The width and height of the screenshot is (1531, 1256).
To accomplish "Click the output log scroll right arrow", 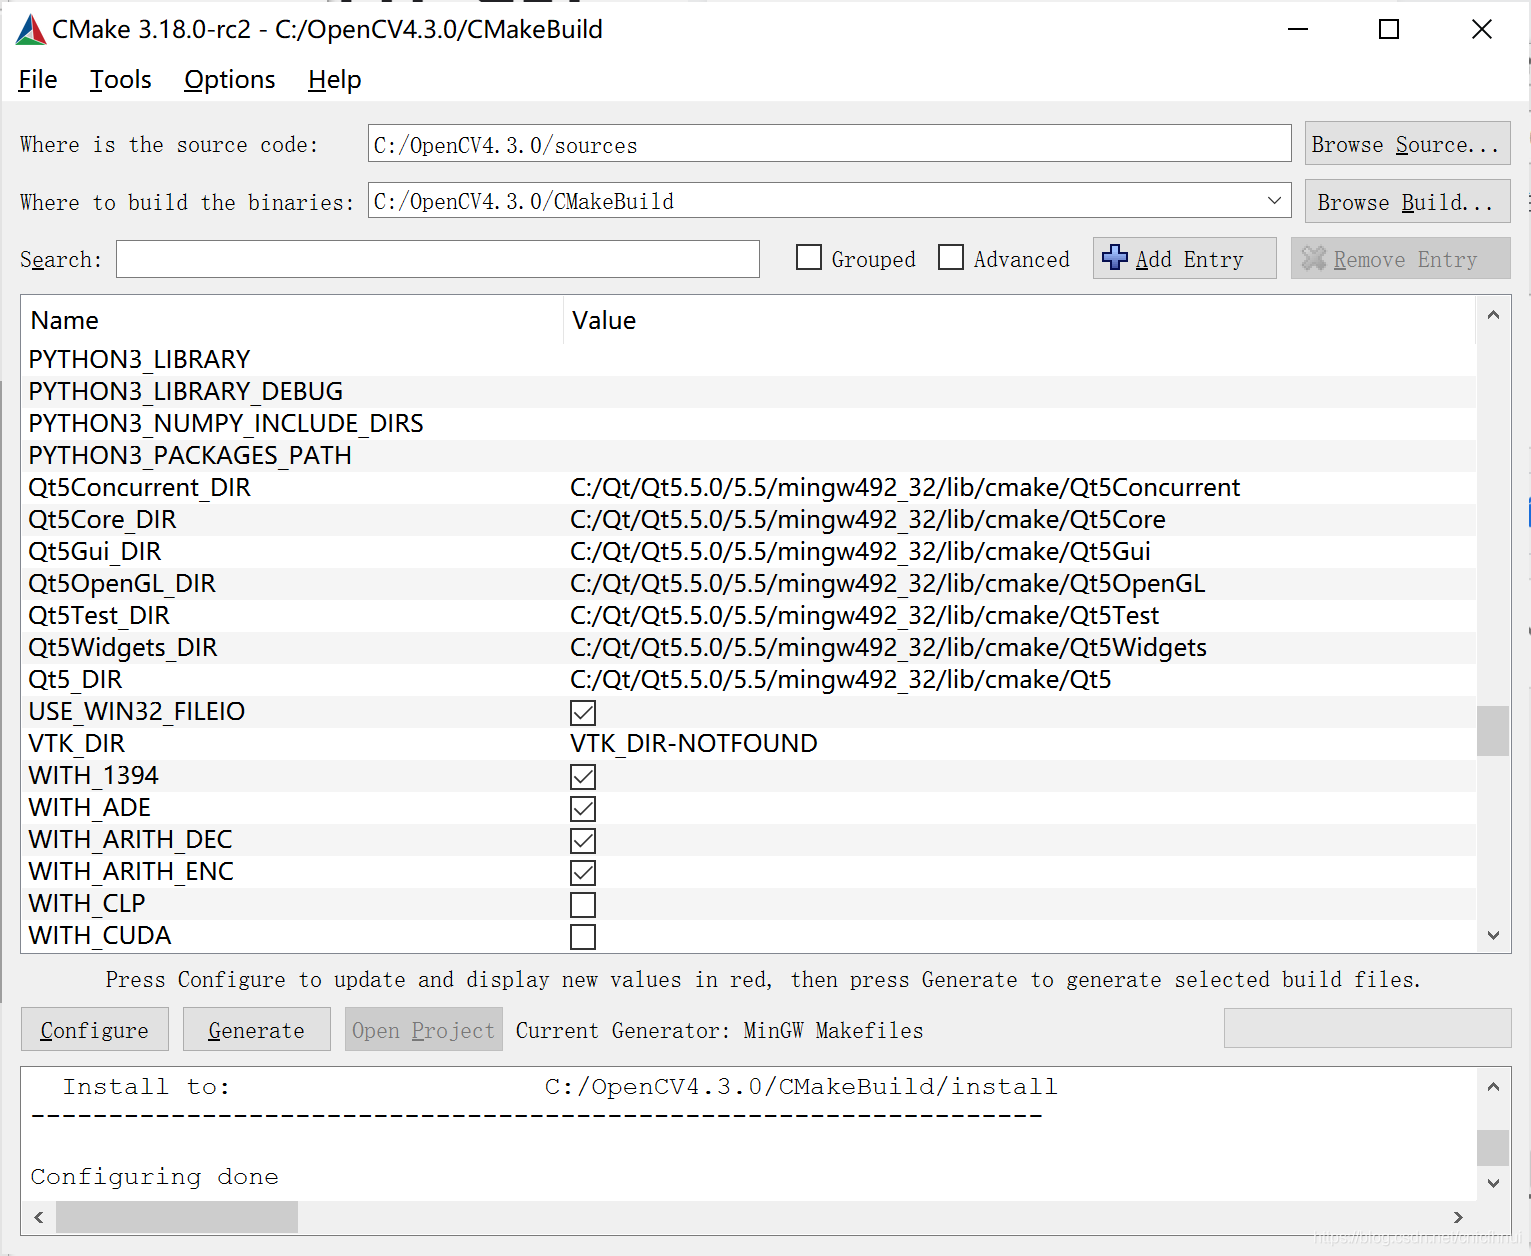I will click(1459, 1217).
